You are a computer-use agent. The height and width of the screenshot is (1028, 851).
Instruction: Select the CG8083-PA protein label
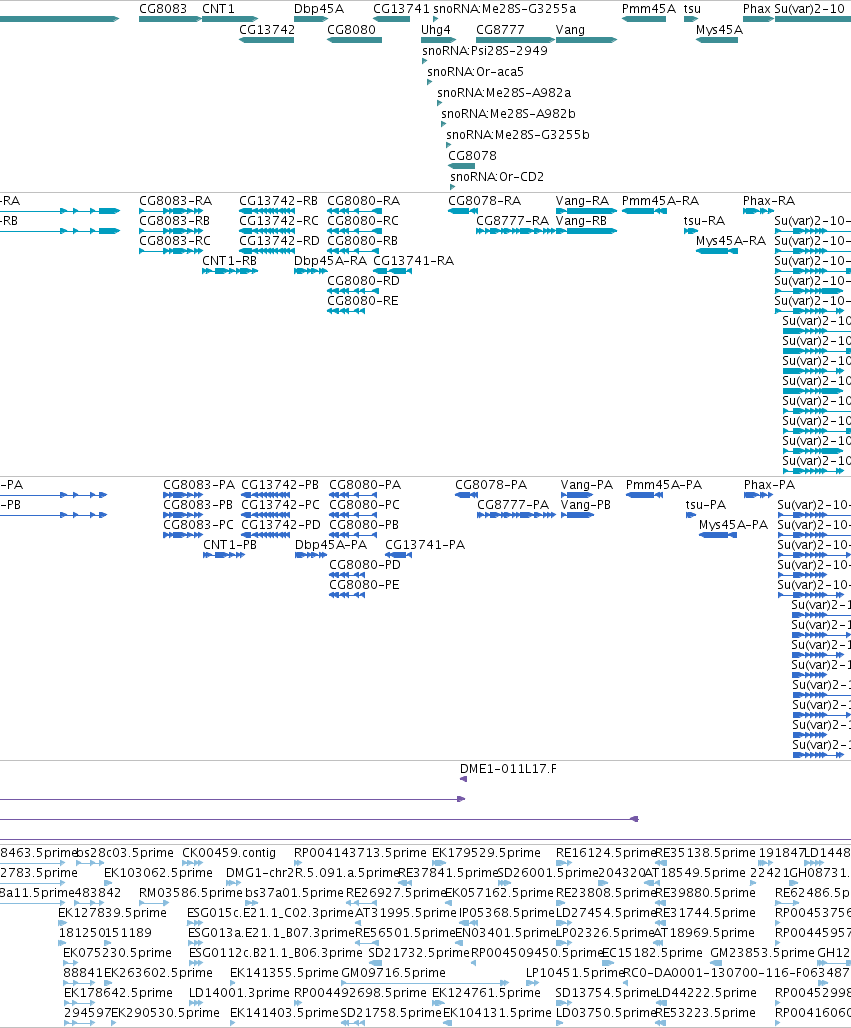(199, 484)
